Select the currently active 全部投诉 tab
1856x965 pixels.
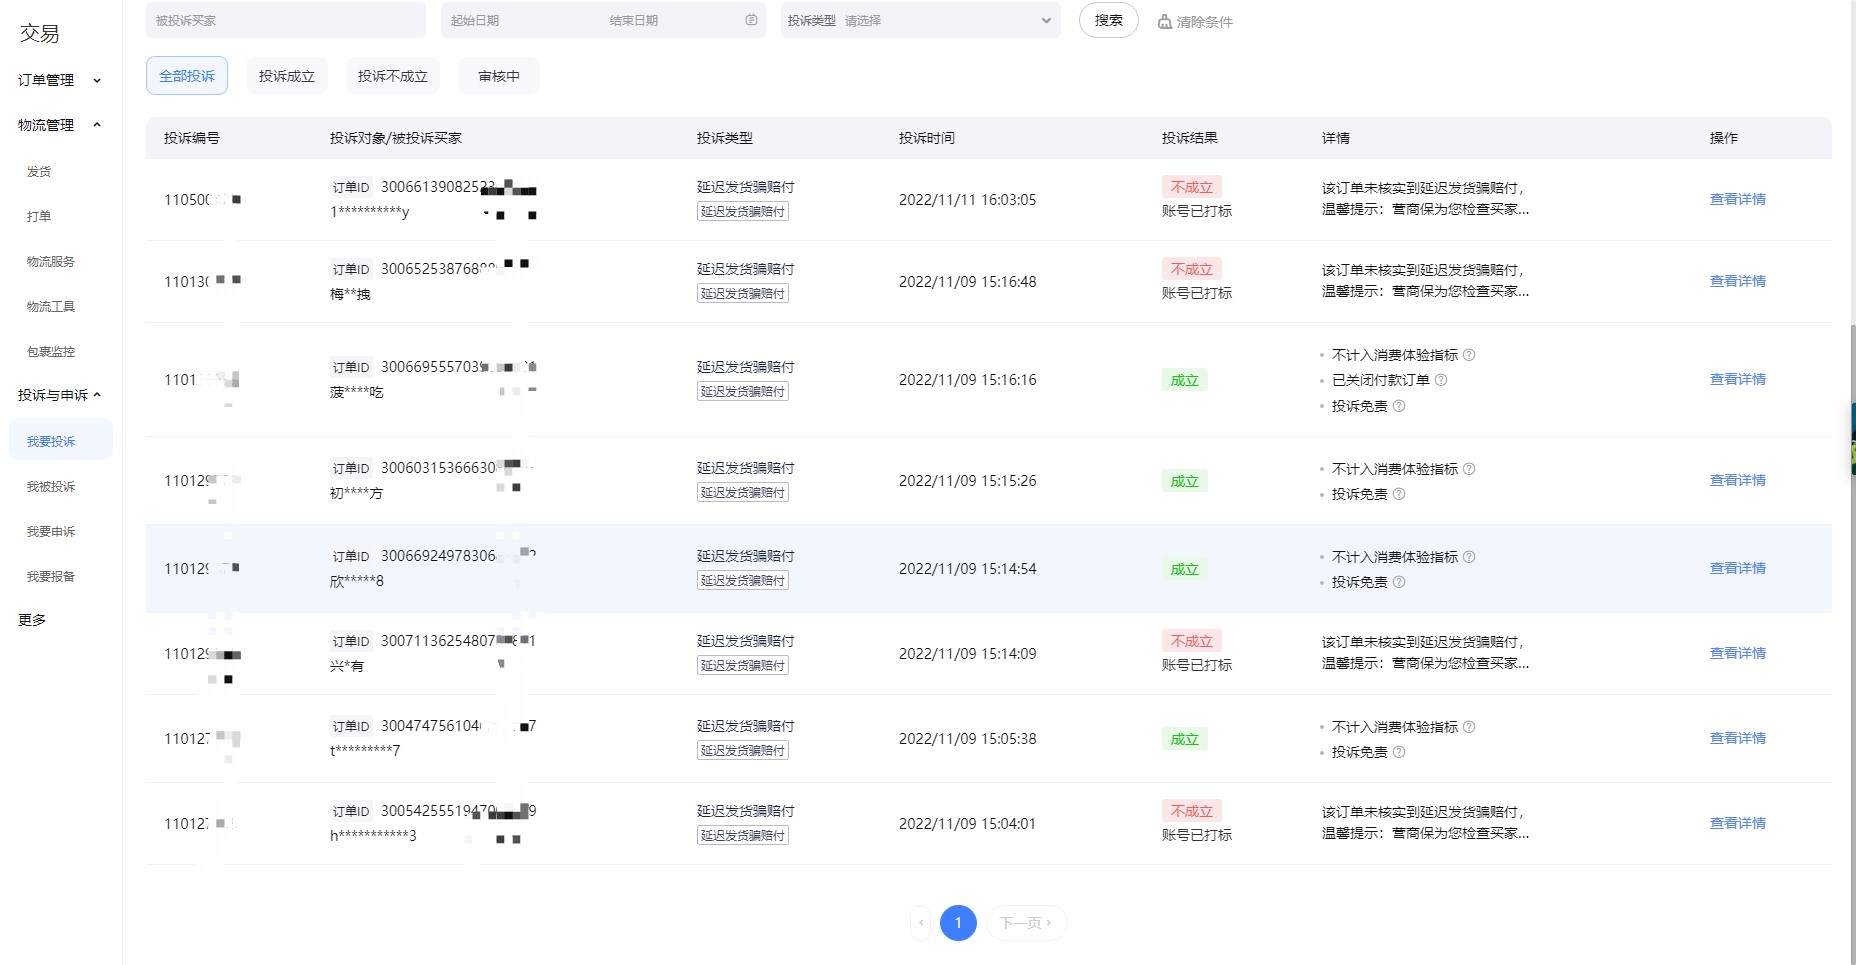[186, 75]
